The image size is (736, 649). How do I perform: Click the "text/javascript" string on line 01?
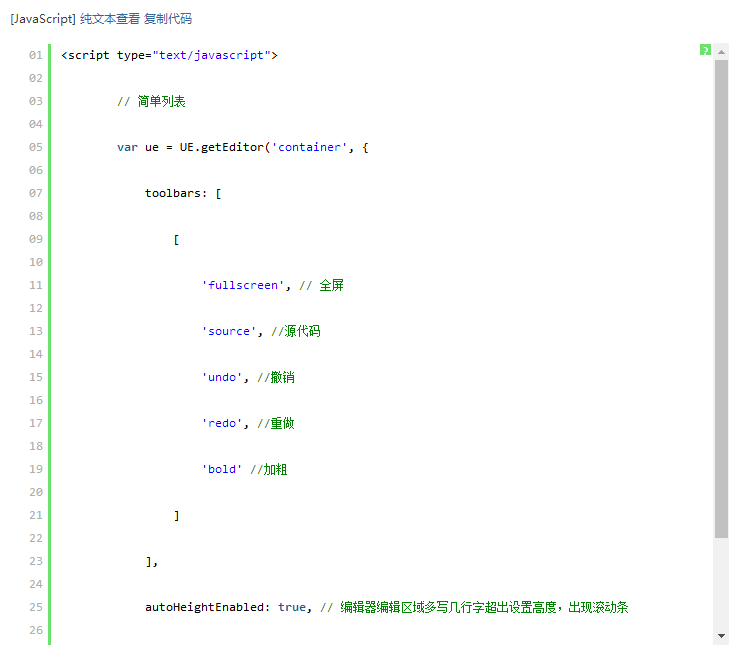click(x=212, y=55)
